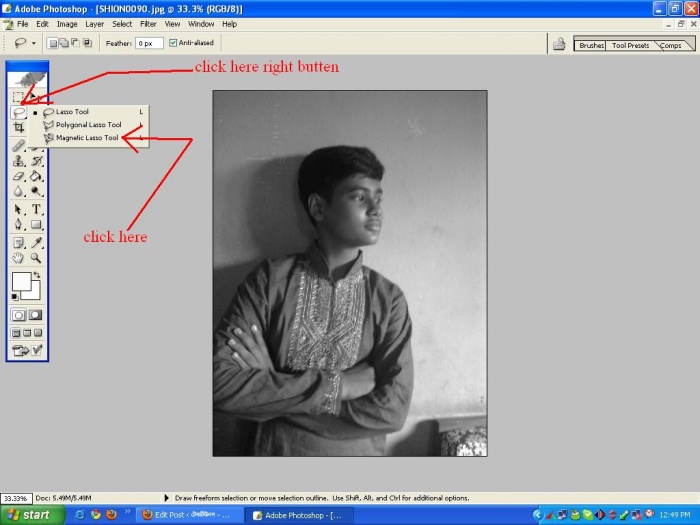Image resolution: width=700 pixels, height=525 pixels.
Task: Open the tool preset picker dropdown arrow
Action: click(x=34, y=43)
